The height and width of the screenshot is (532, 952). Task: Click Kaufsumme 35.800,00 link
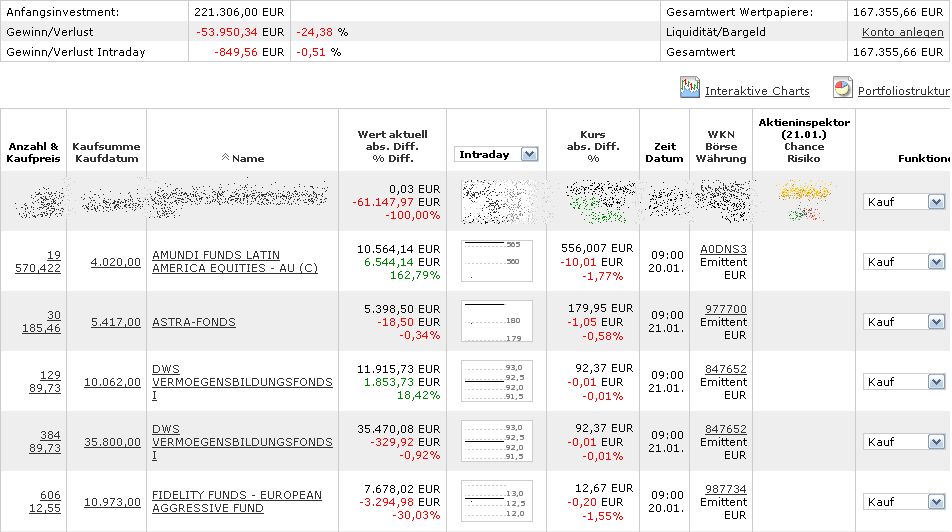tap(112, 443)
